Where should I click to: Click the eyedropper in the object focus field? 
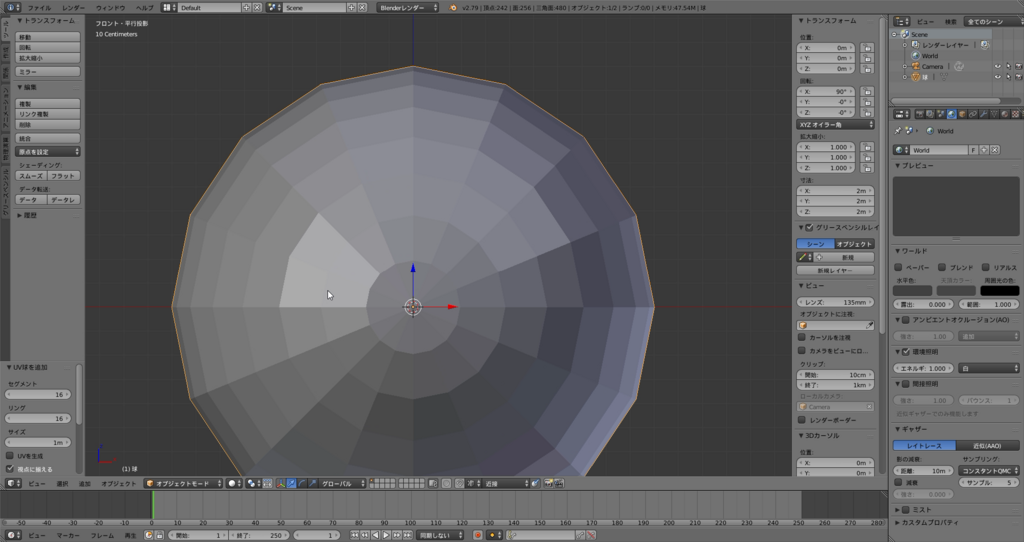[x=869, y=325]
